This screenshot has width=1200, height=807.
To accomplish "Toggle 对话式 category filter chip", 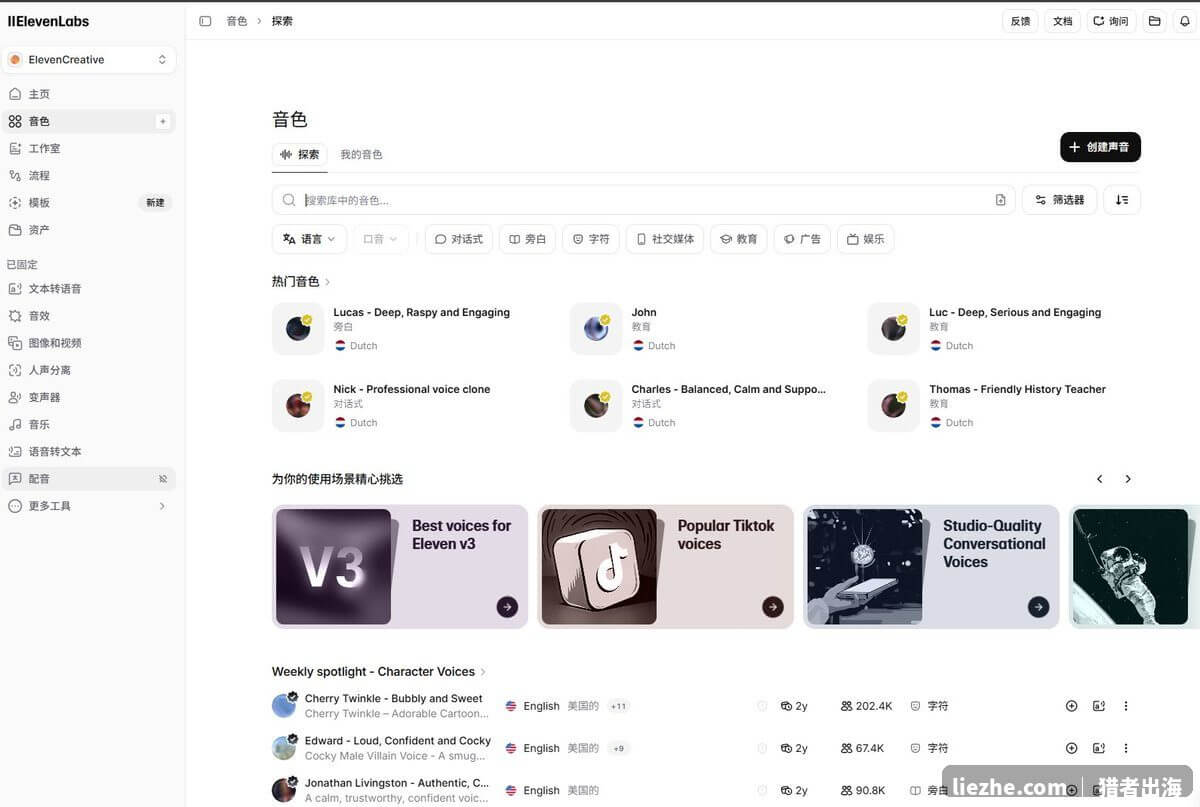I will (459, 239).
